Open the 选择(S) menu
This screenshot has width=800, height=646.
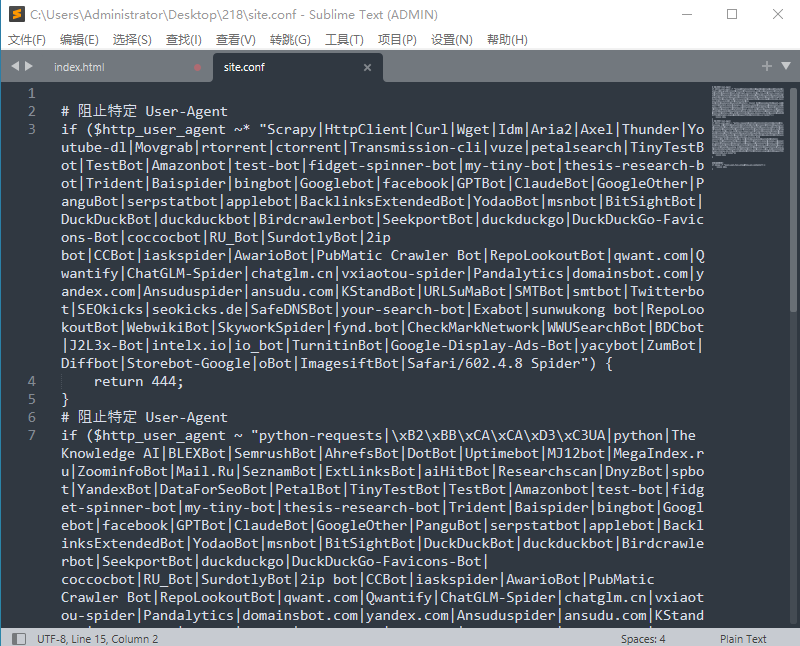point(132,39)
